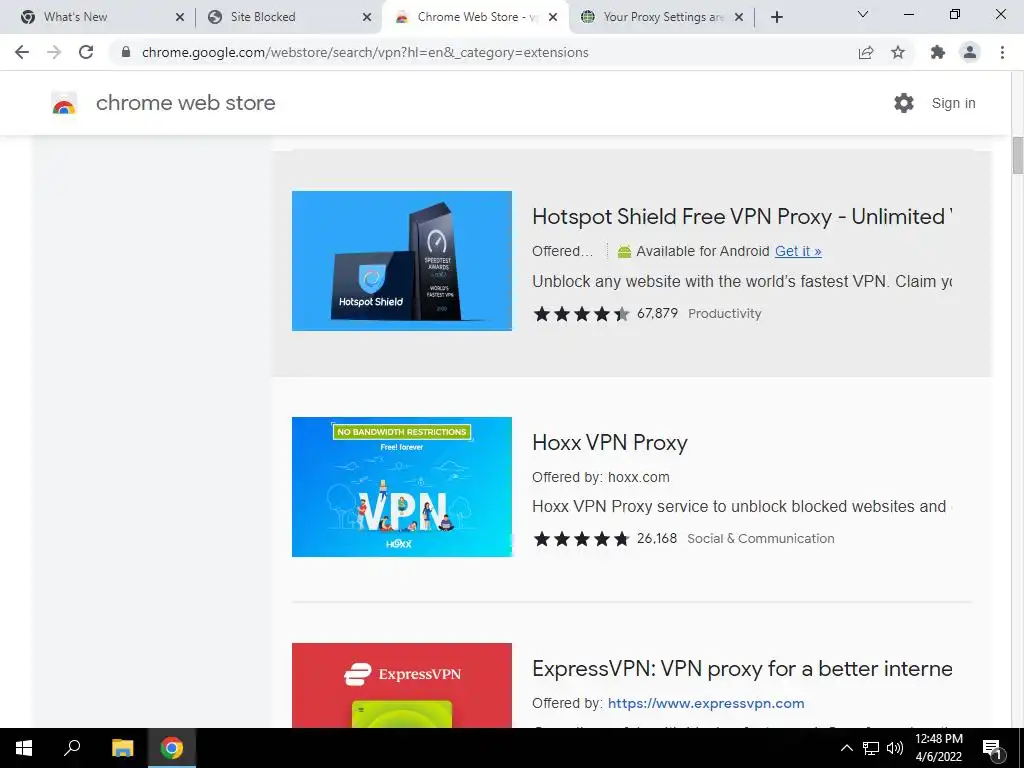Close the Your Proxy Settings tab
This screenshot has width=1024, height=768.
pos(739,17)
